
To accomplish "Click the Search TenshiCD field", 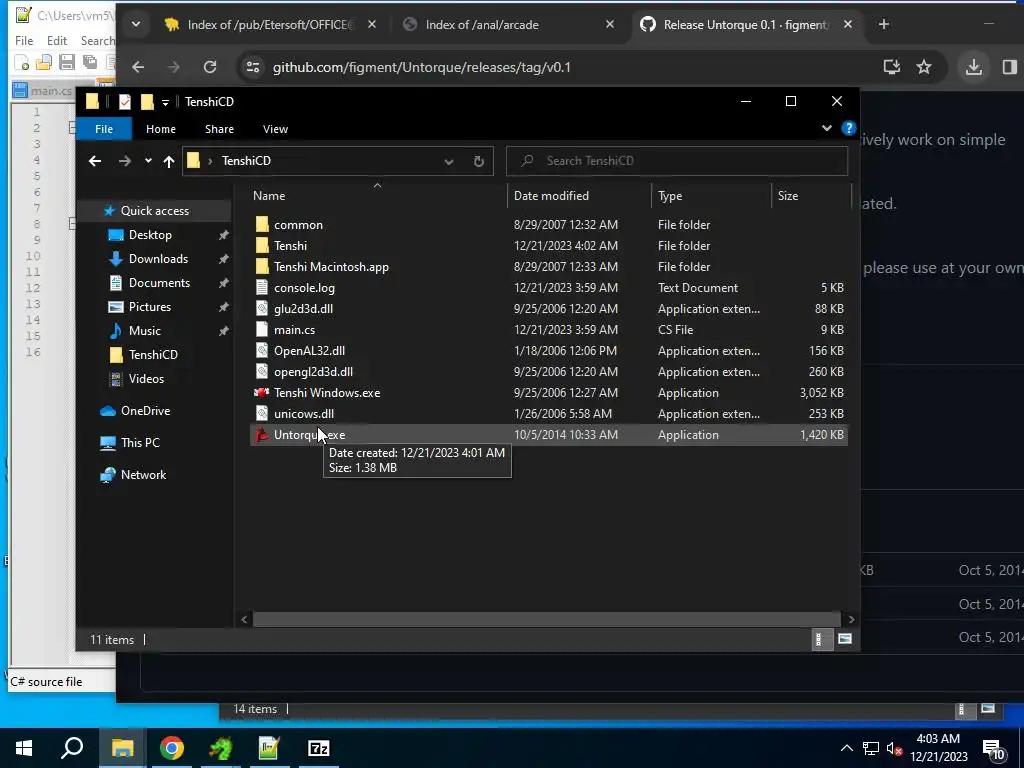I will (x=677, y=161).
